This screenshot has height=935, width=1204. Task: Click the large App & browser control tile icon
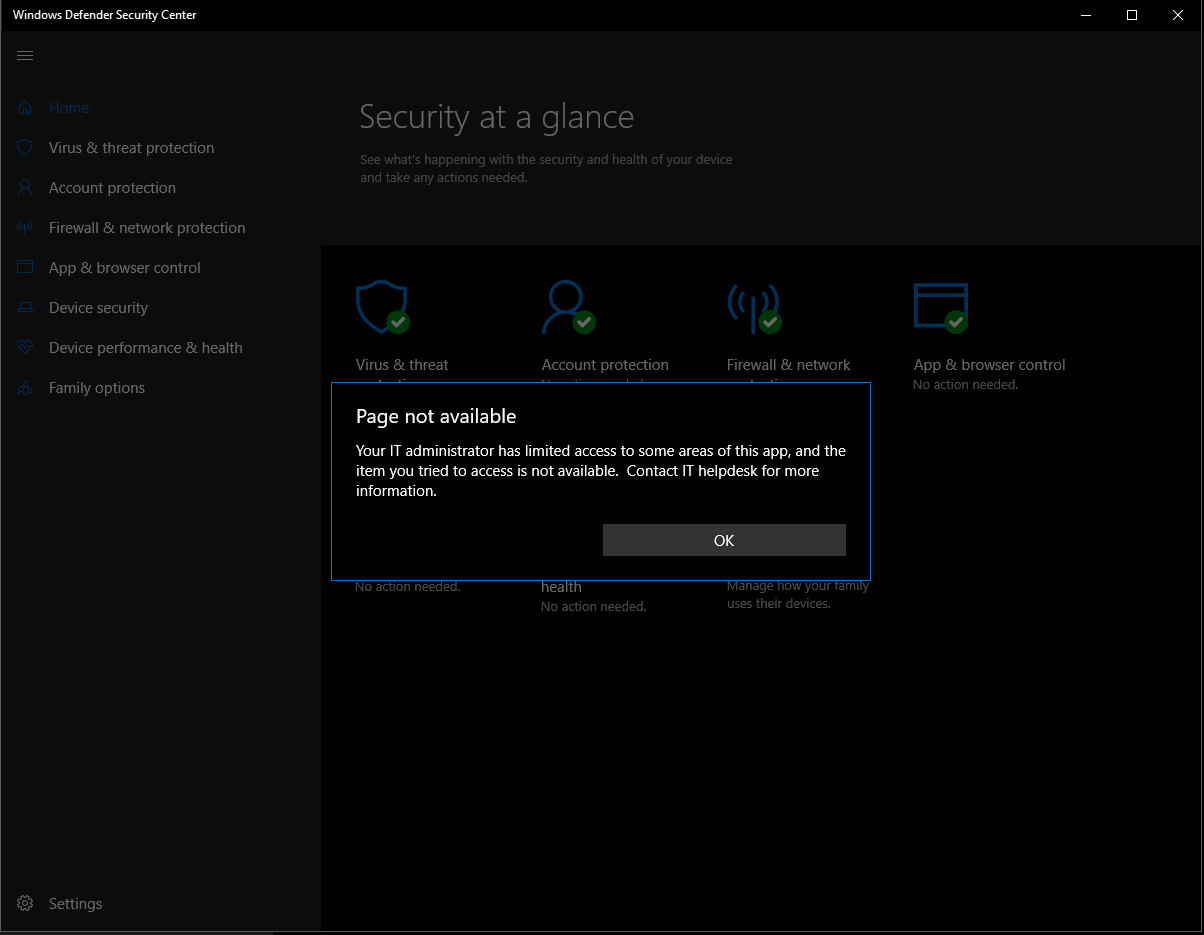coord(941,307)
